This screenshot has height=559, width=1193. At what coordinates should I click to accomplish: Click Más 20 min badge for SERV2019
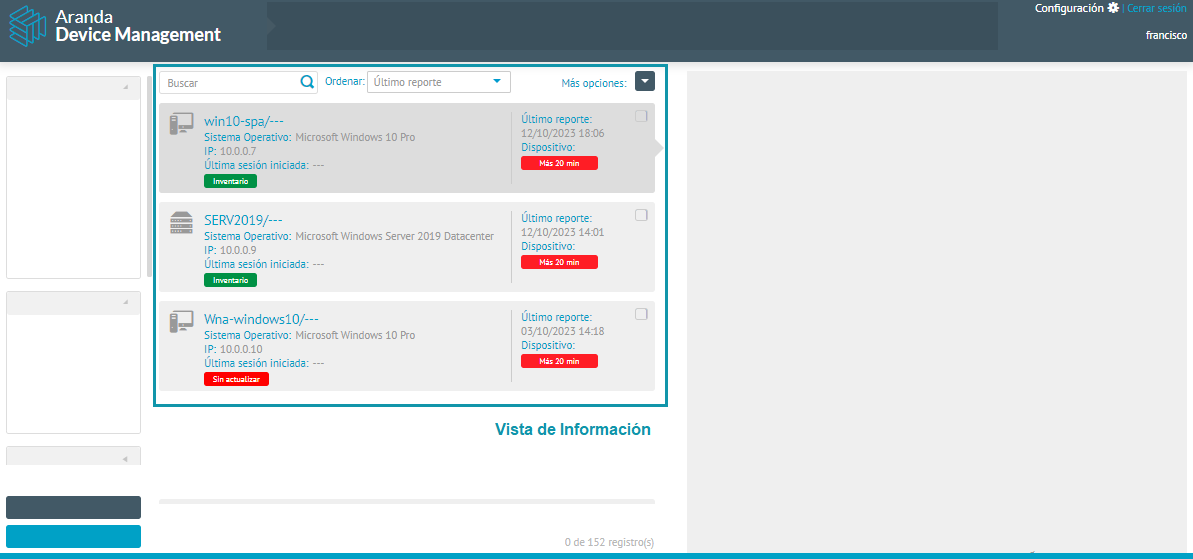[x=559, y=262]
